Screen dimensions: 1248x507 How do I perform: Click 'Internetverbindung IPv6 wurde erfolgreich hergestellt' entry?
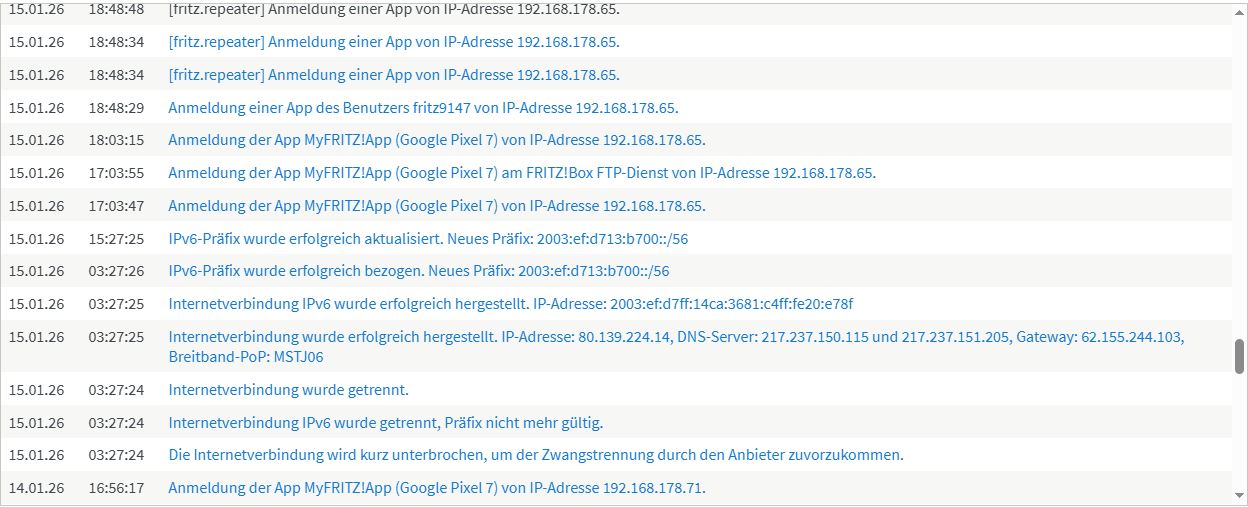(x=510, y=304)
